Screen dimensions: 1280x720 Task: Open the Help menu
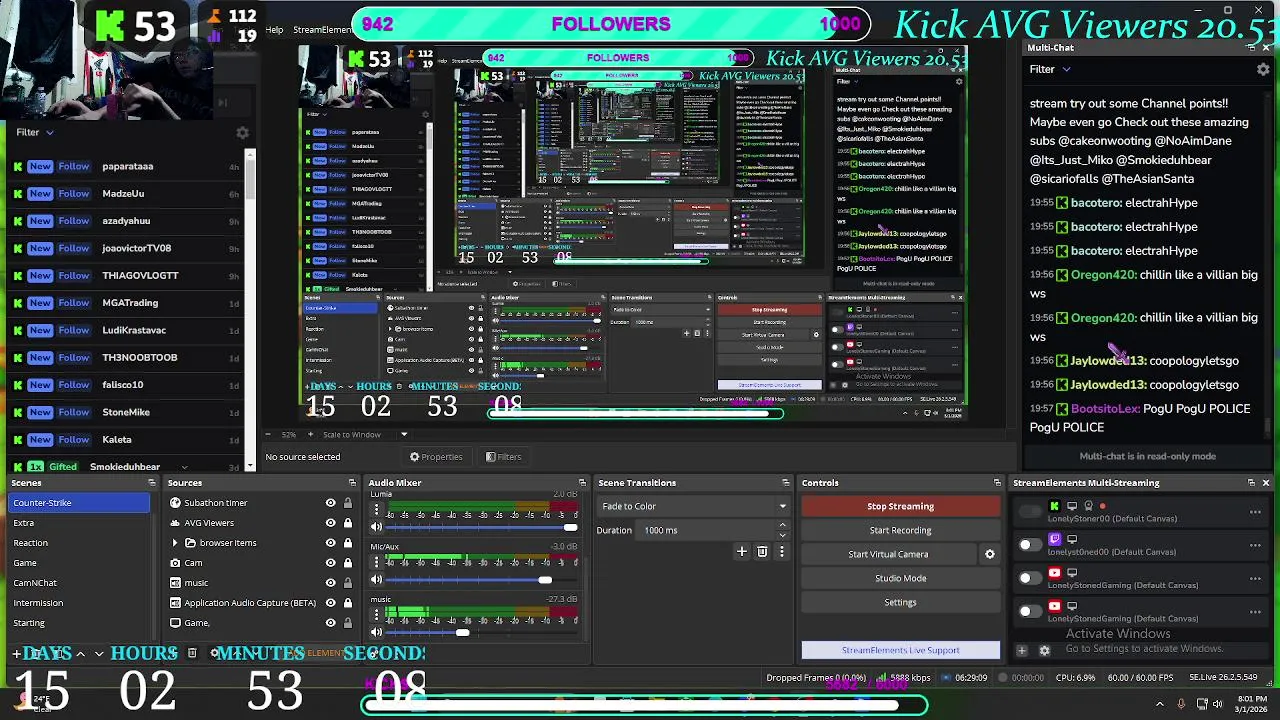coord(274,30)
